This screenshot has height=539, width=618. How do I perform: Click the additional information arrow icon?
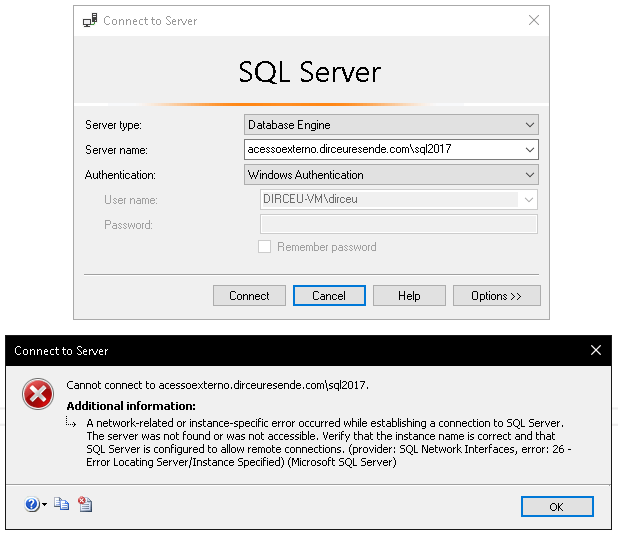pyautogui.click(x=71, y=423)
